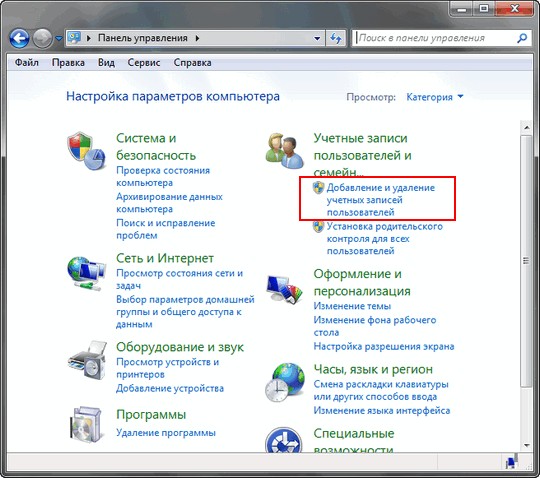Go back with the blue Back arrow
Viewport: 540px width, 478px height.
19,38
